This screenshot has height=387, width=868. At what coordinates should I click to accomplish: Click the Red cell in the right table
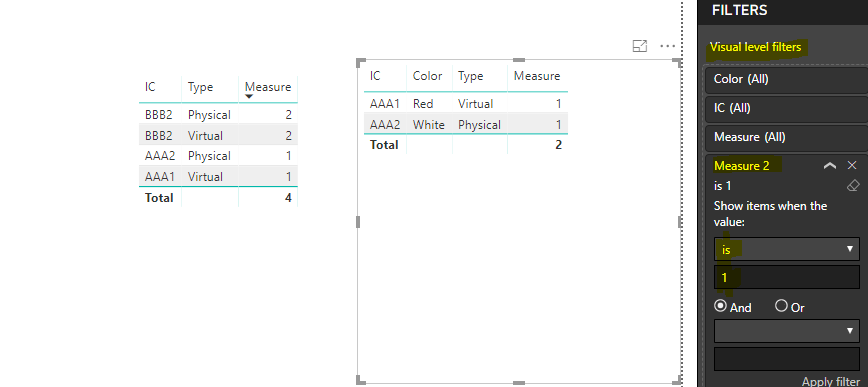pyautogui.click(x=423, y=104)
